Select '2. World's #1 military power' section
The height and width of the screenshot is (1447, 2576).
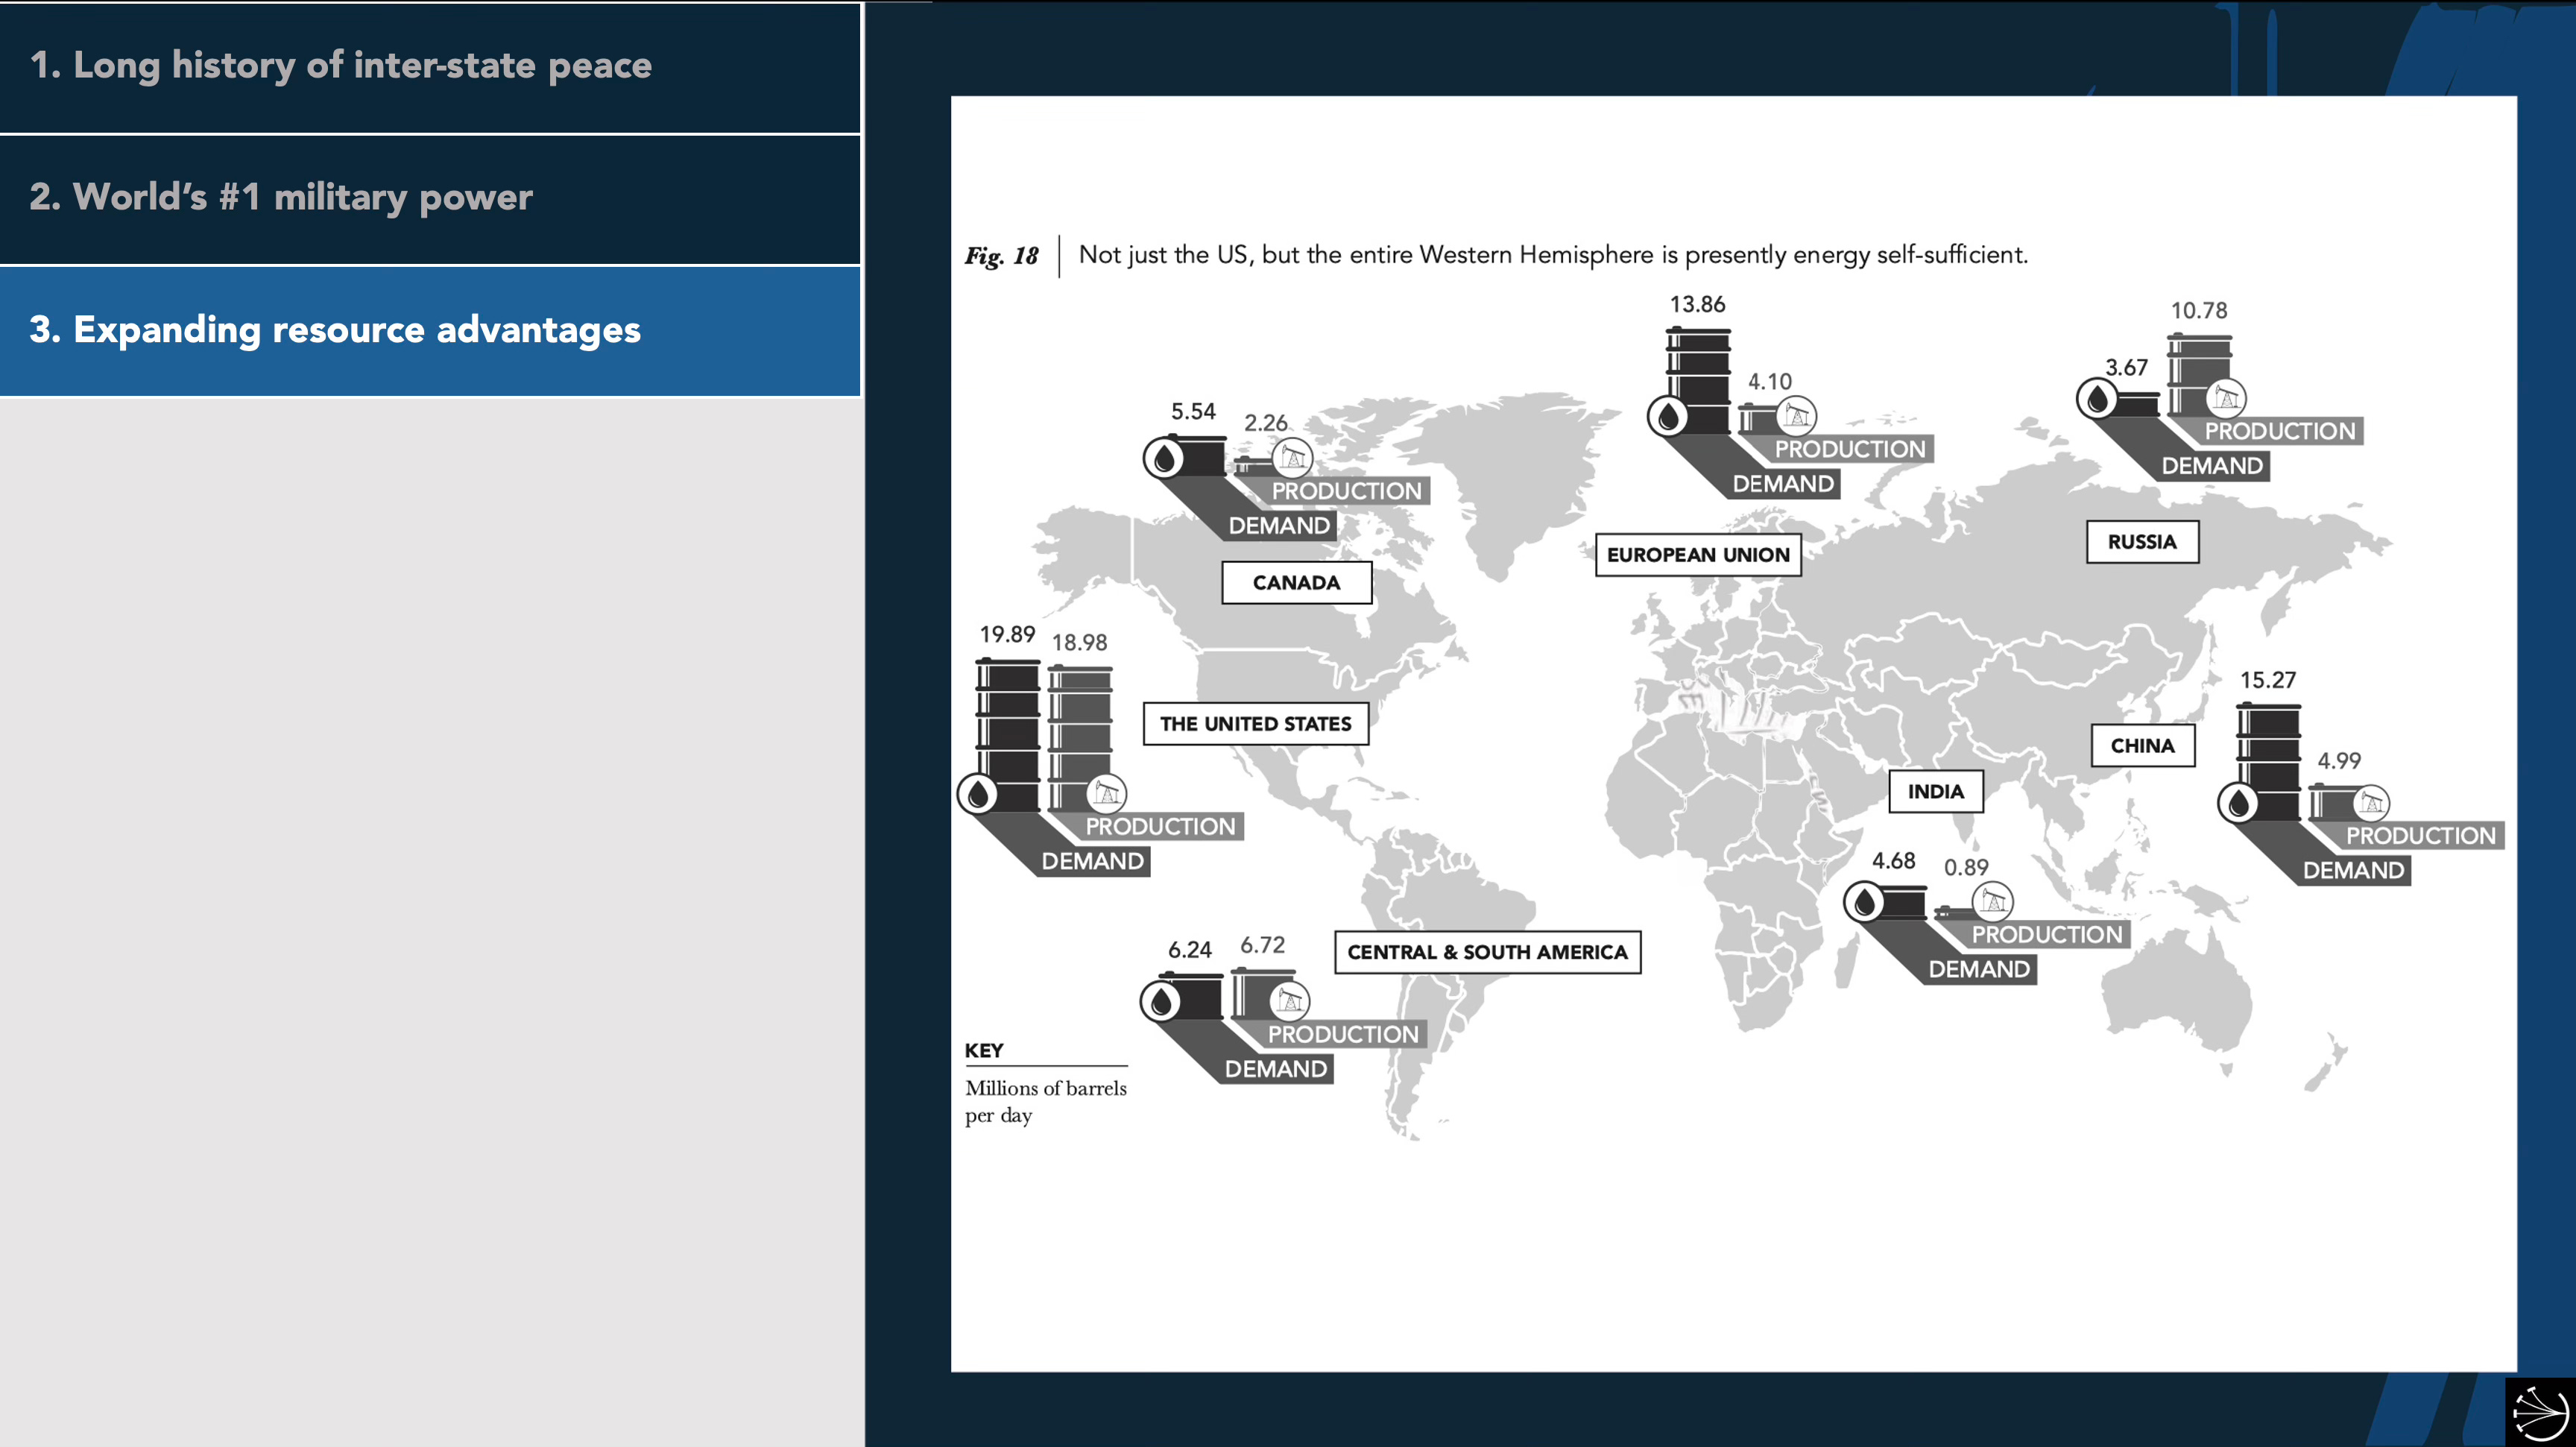pos(430,199)
